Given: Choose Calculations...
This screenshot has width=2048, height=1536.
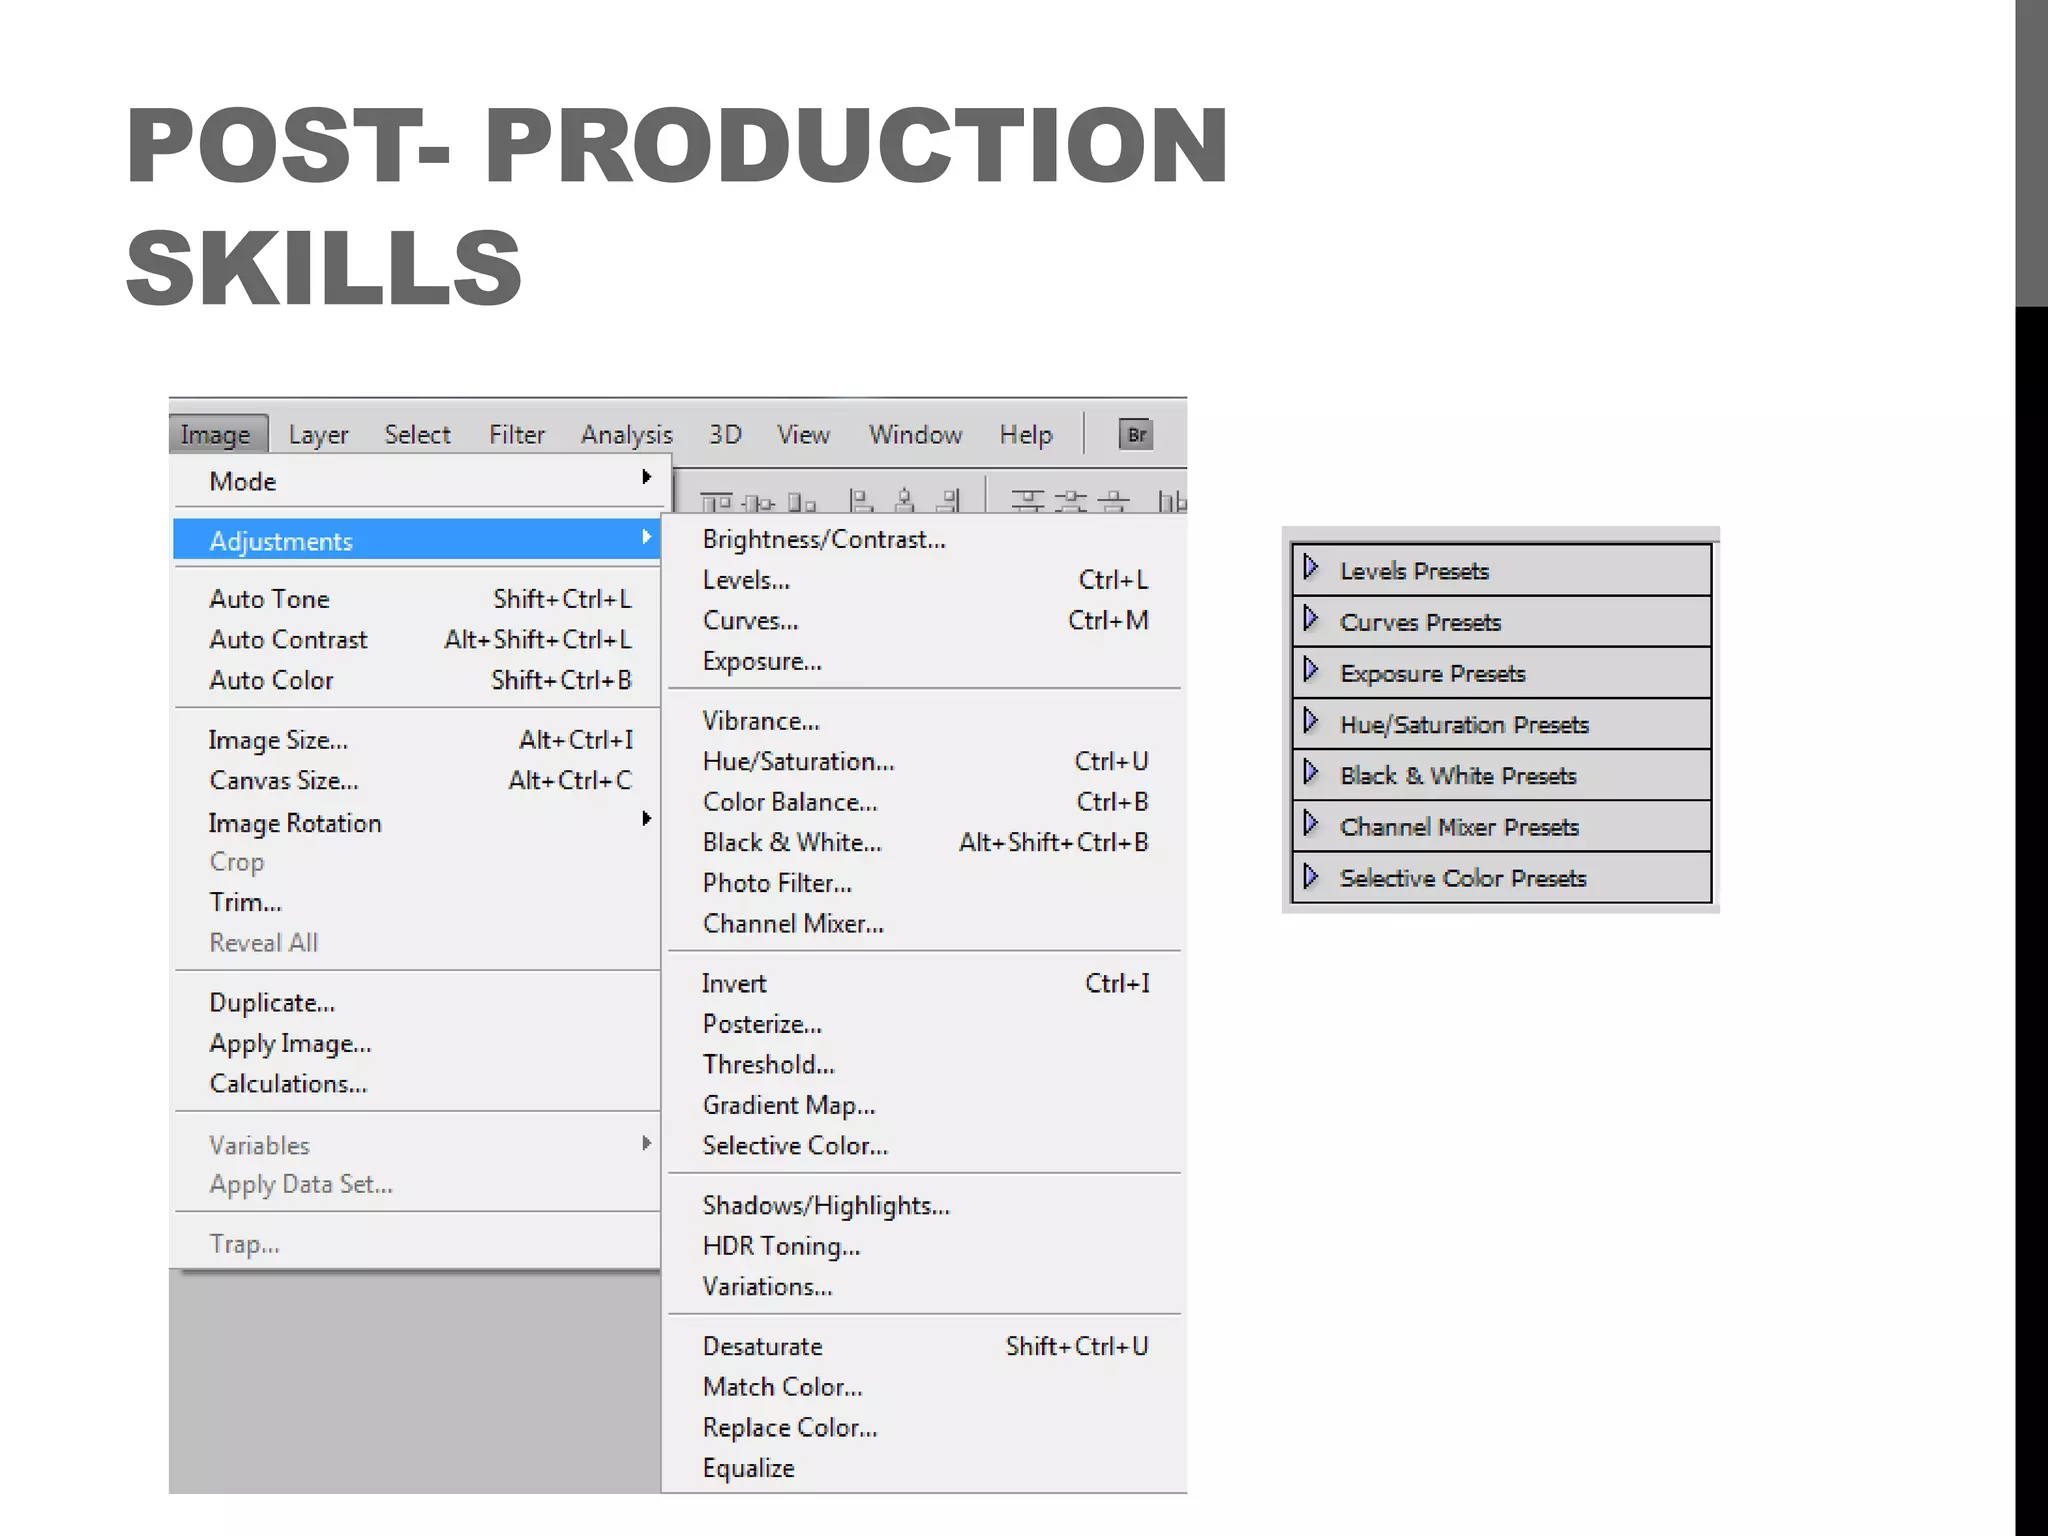Looking at the screenshot, I should [417, 1083].
